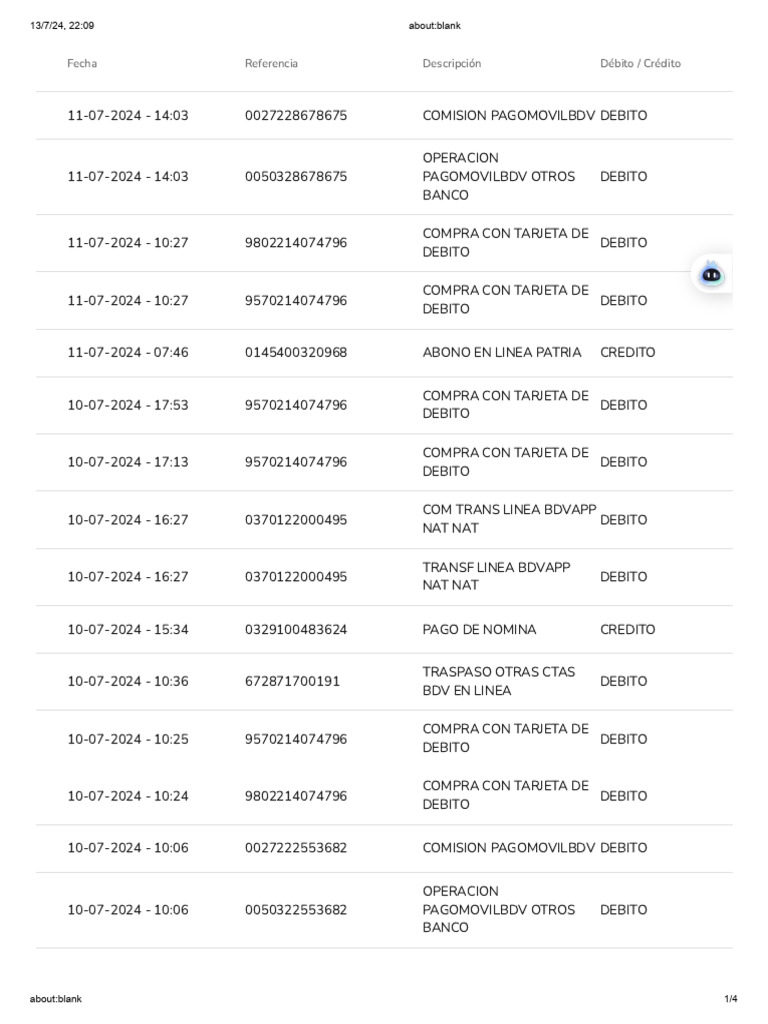This screenshot has width=768, height=1024.
Task: Open the COM TRANS LINEA BDVAPP NAT NAT row
Action: pos(384,520)
